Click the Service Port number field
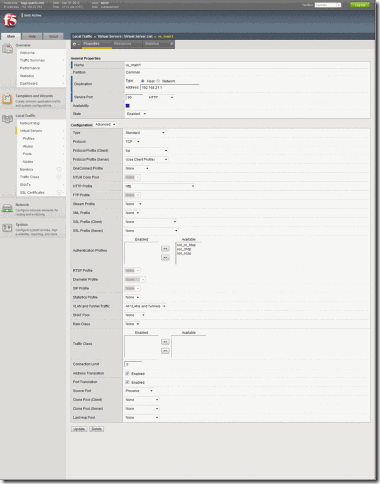The height and width of the screenshot is (484, 380). coord(135,97)
